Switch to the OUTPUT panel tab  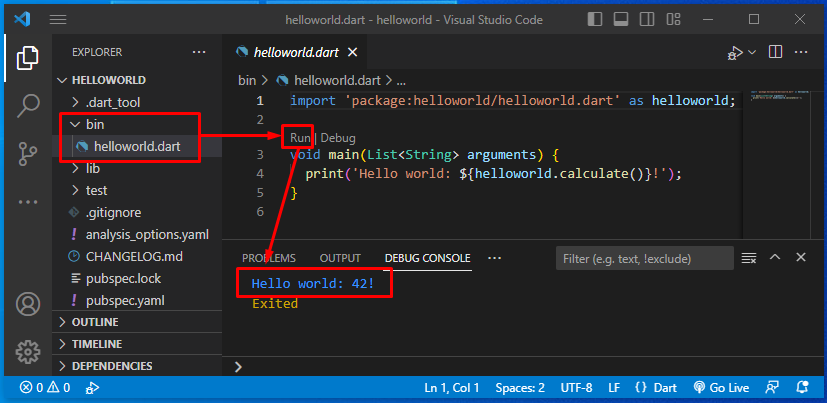(340, 258)
